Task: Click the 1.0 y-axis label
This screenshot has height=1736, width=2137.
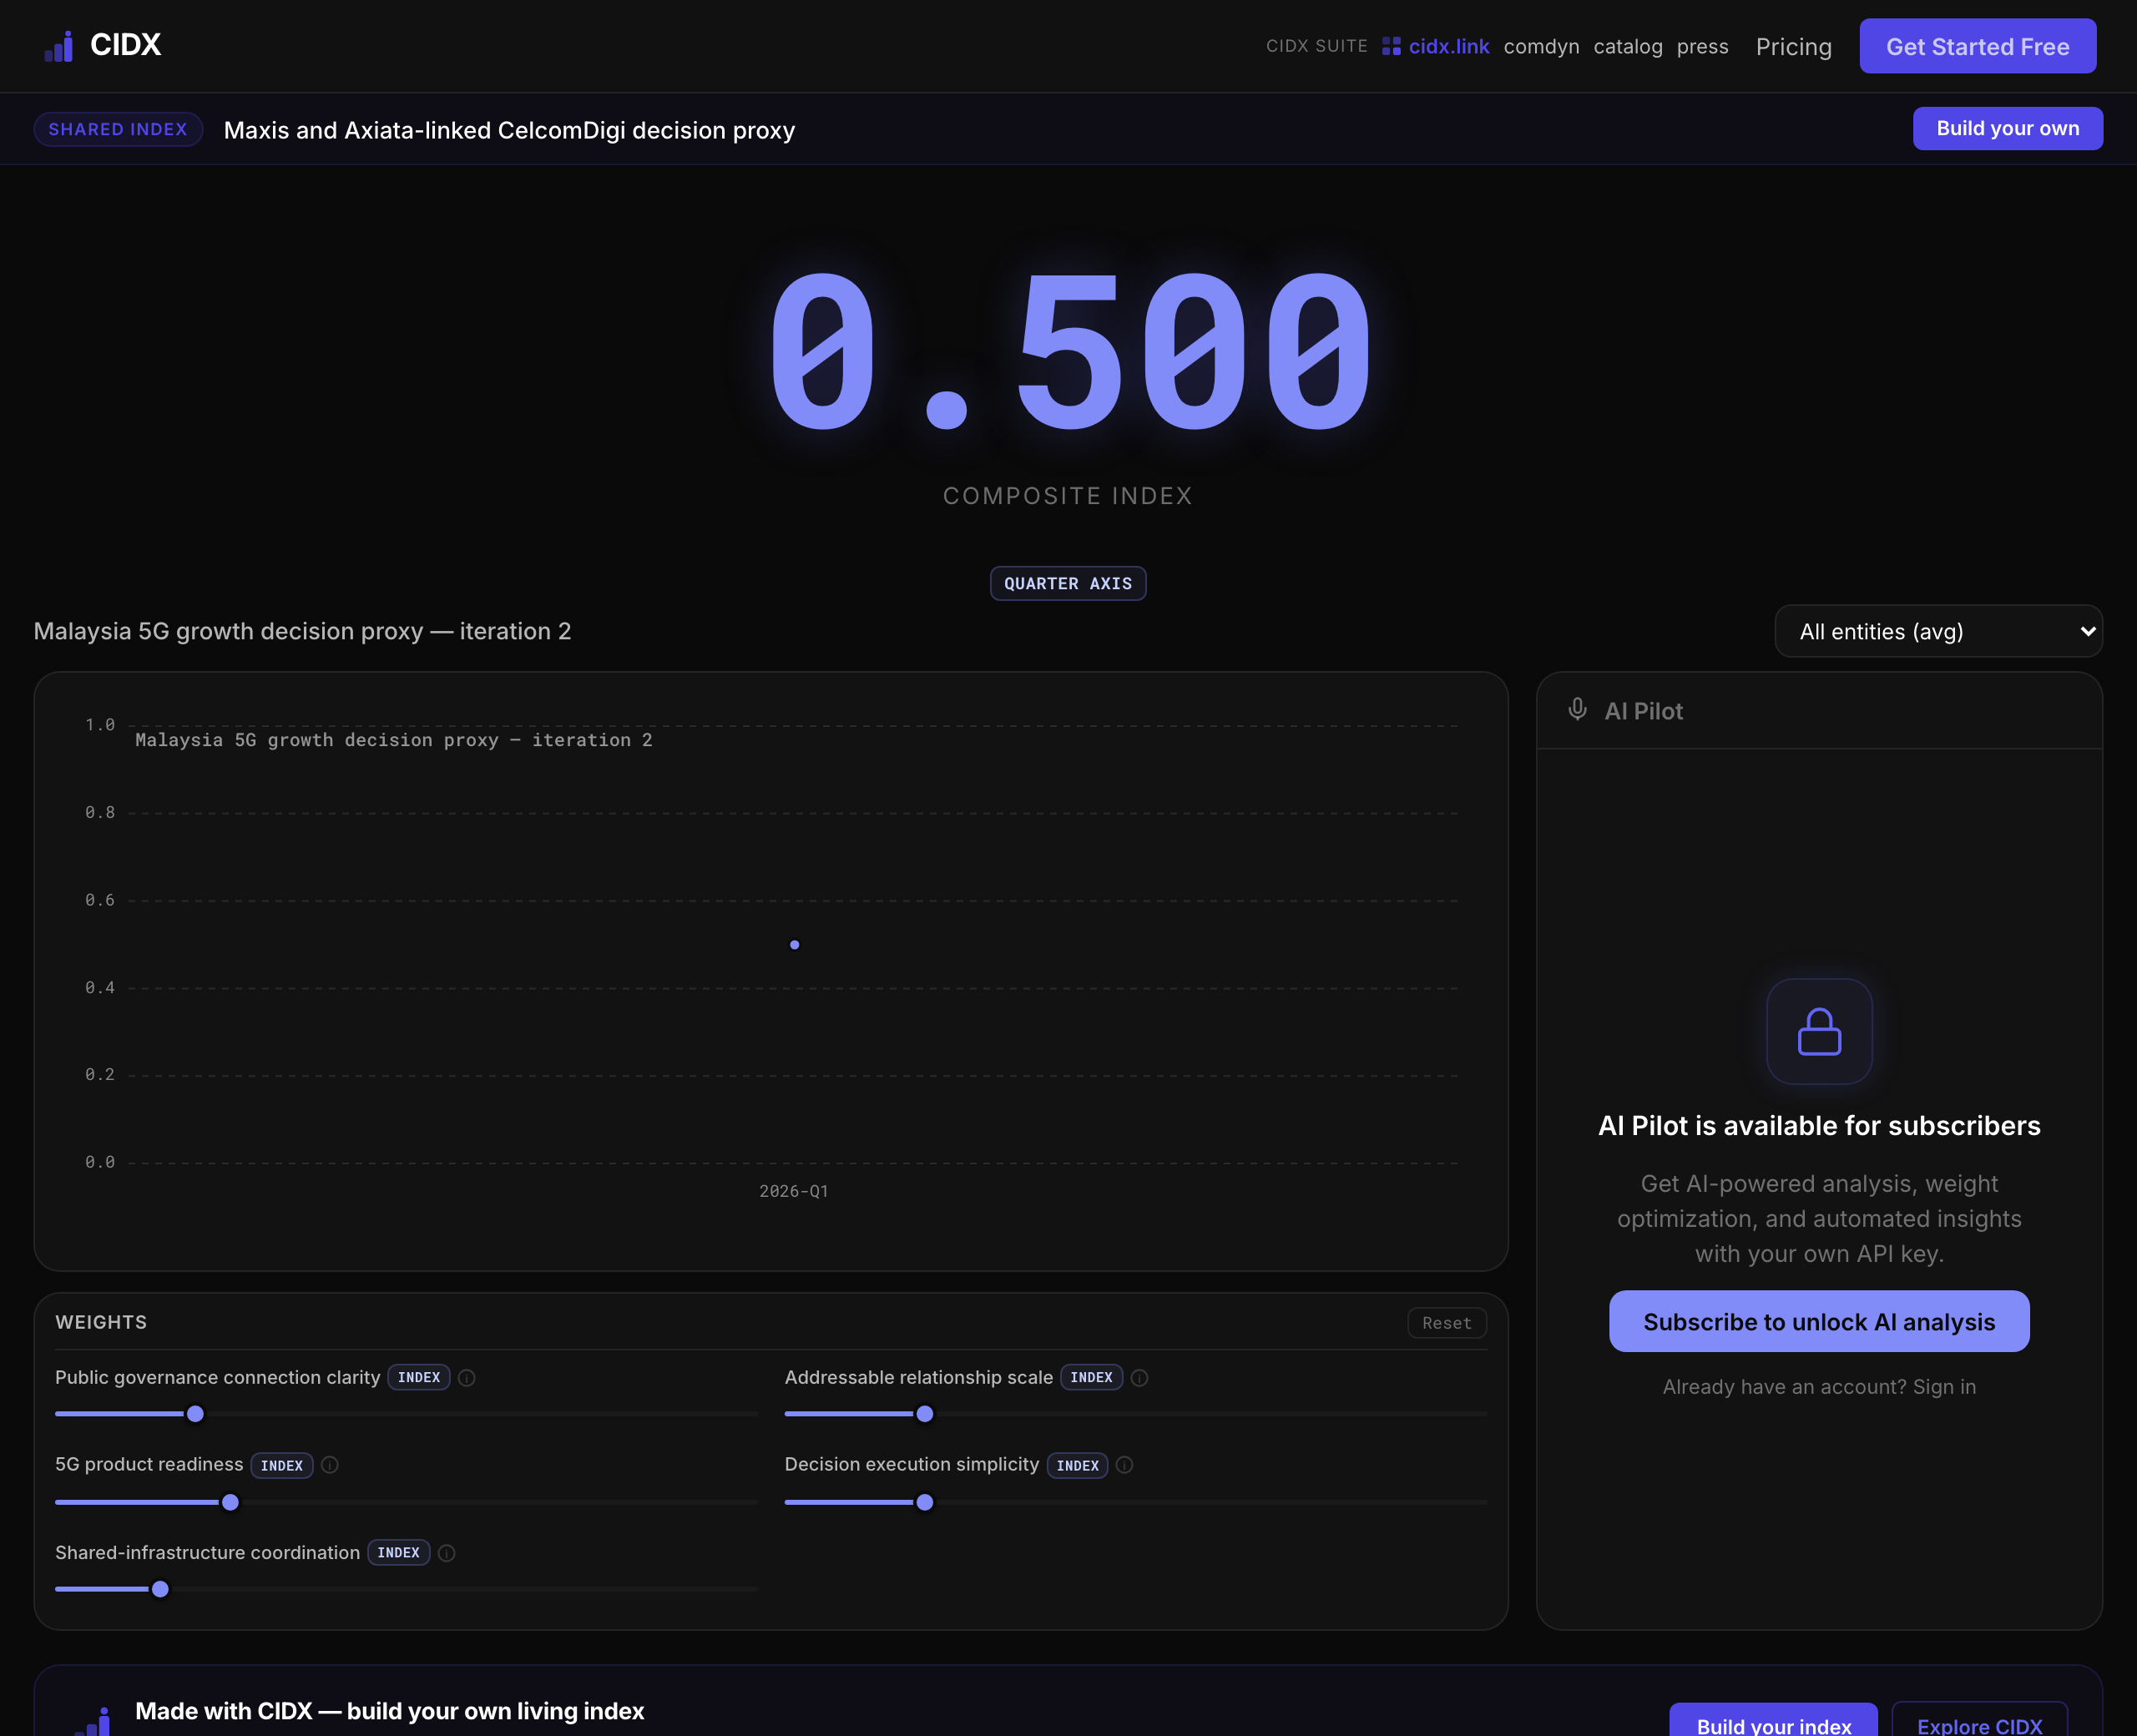Action: (100, 725)
